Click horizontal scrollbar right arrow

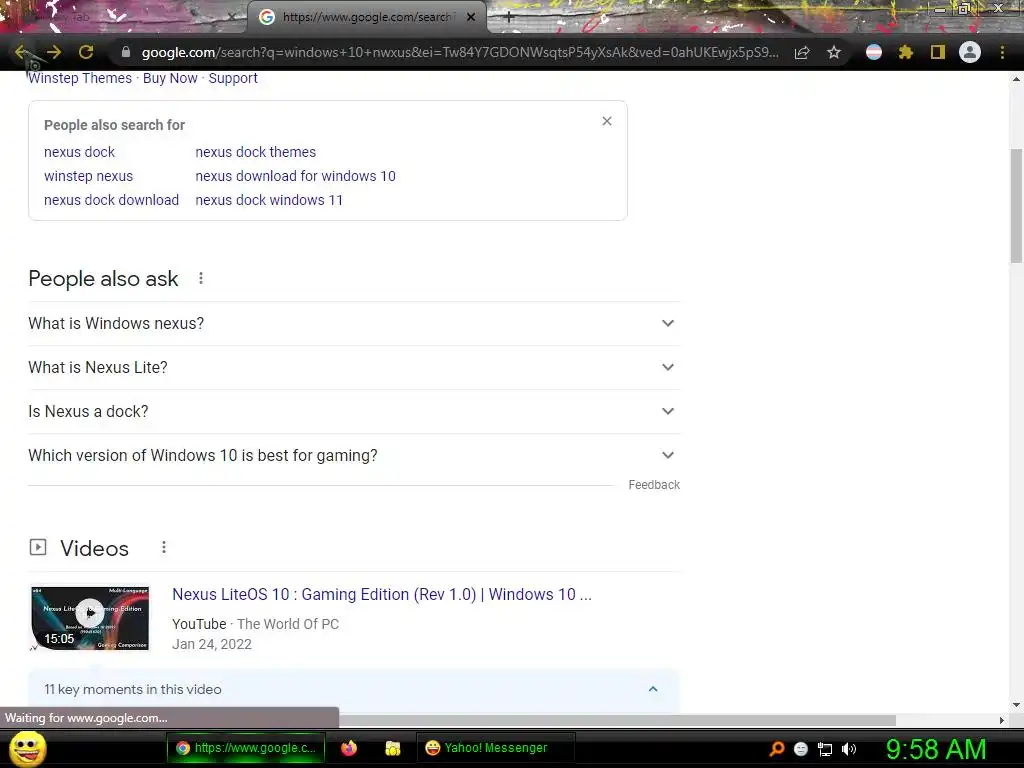pyautogui.click(x=1002, y=720)
